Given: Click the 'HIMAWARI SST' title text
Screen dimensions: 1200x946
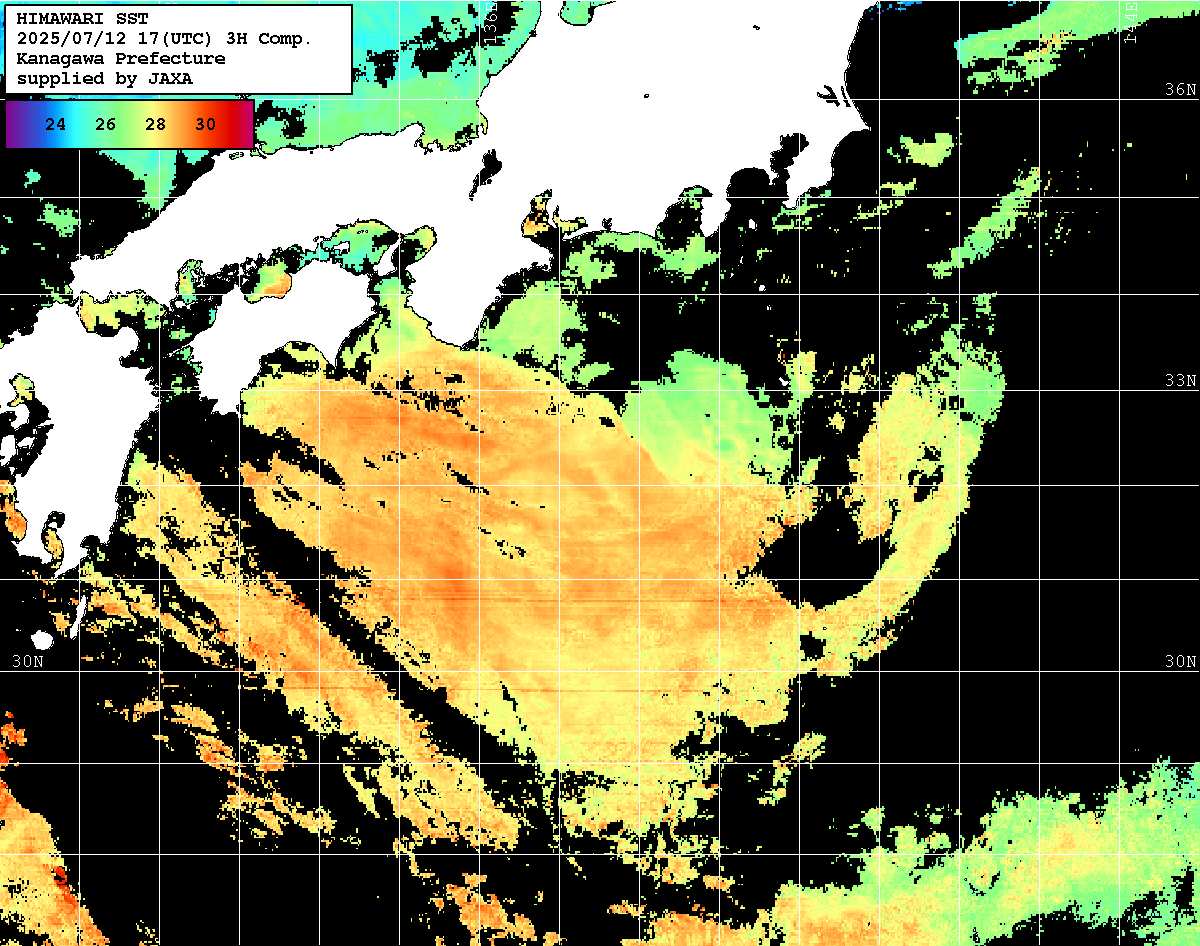Looking at the screenshot, I should tap(82, 19).
